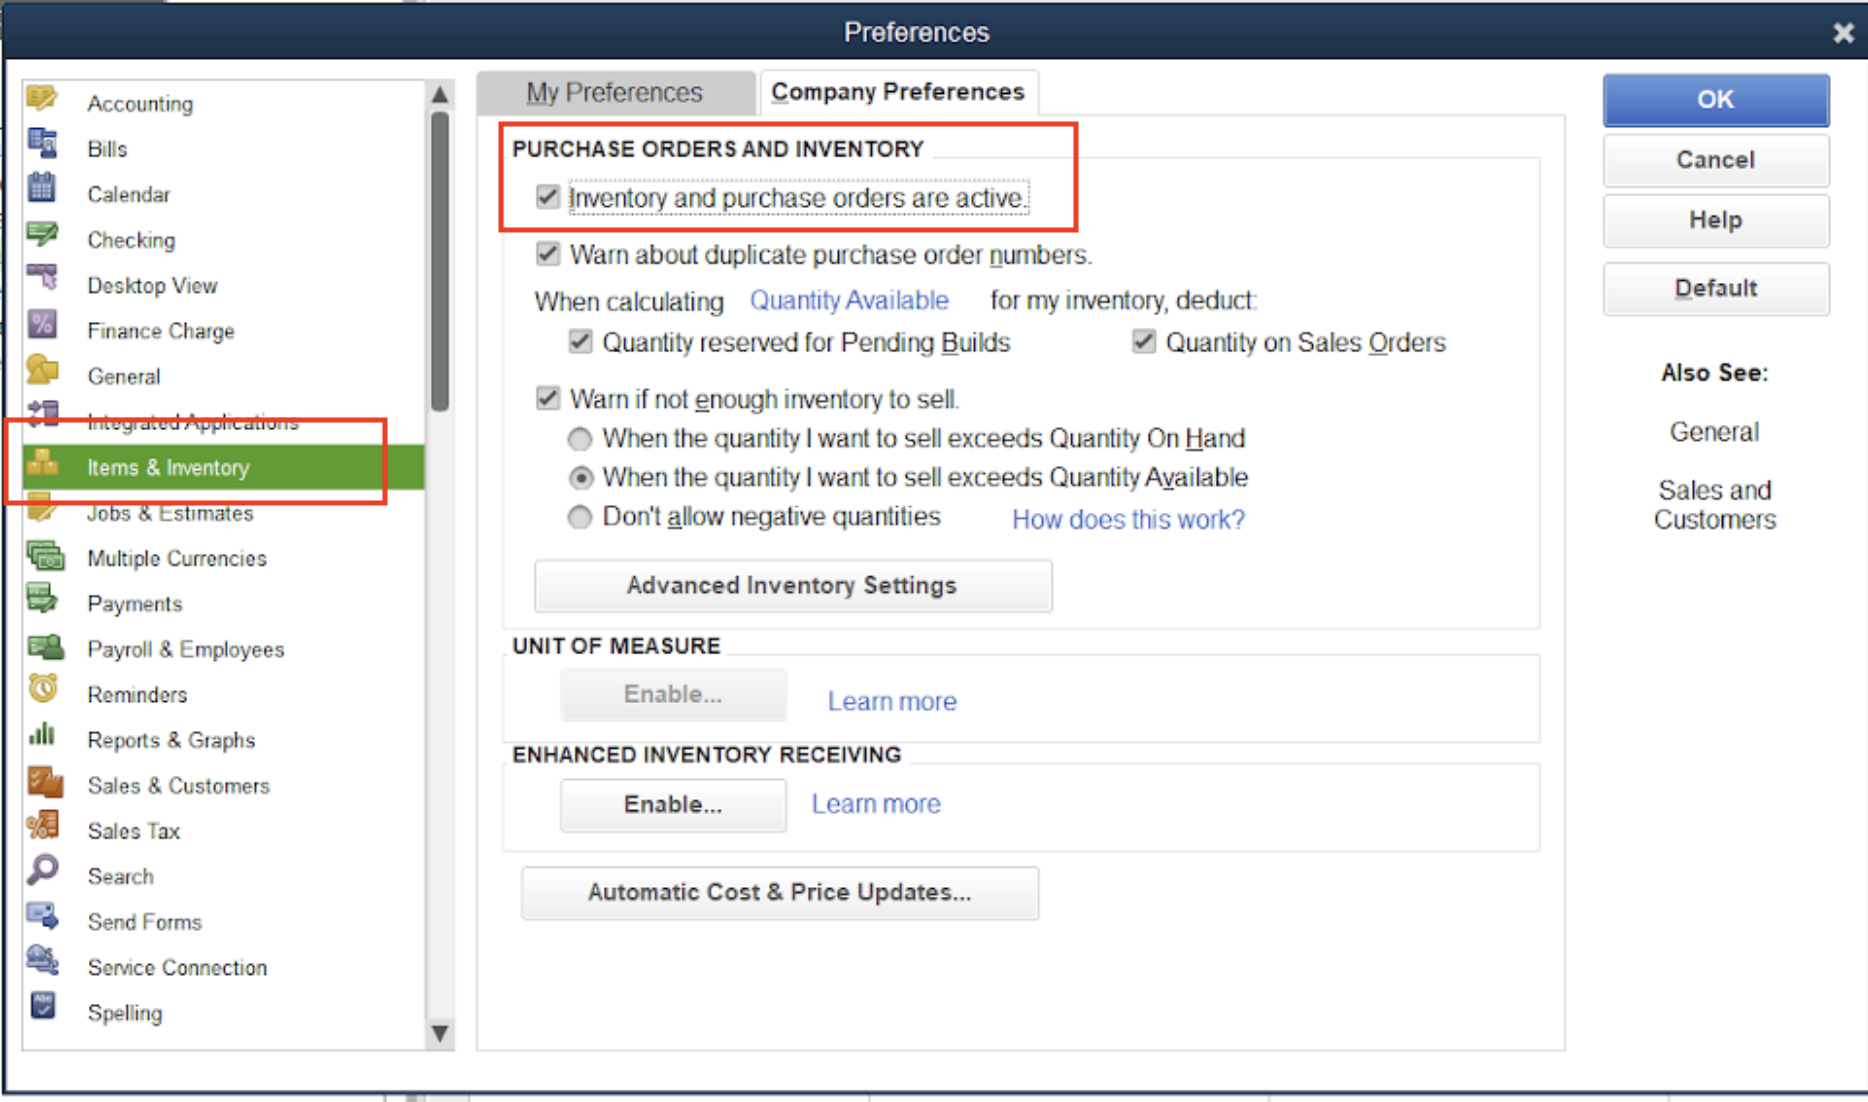Screen dimensions: 1868x1102
Task: Open the Accounting preferences icon
Action: [43, 99]
